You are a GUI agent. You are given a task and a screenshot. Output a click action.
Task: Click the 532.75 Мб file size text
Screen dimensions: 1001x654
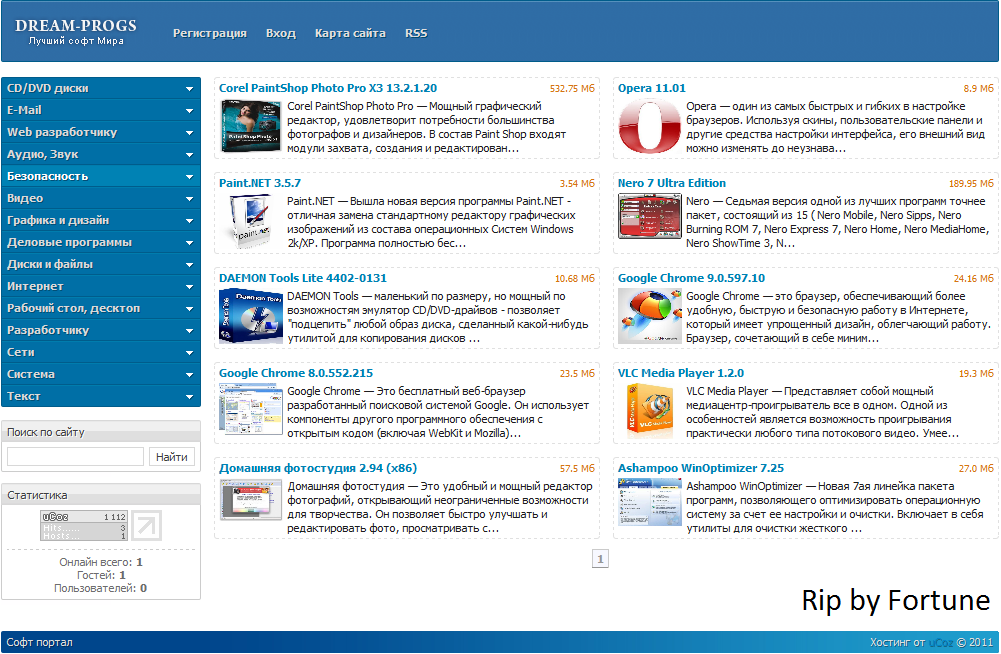point(572,89)
